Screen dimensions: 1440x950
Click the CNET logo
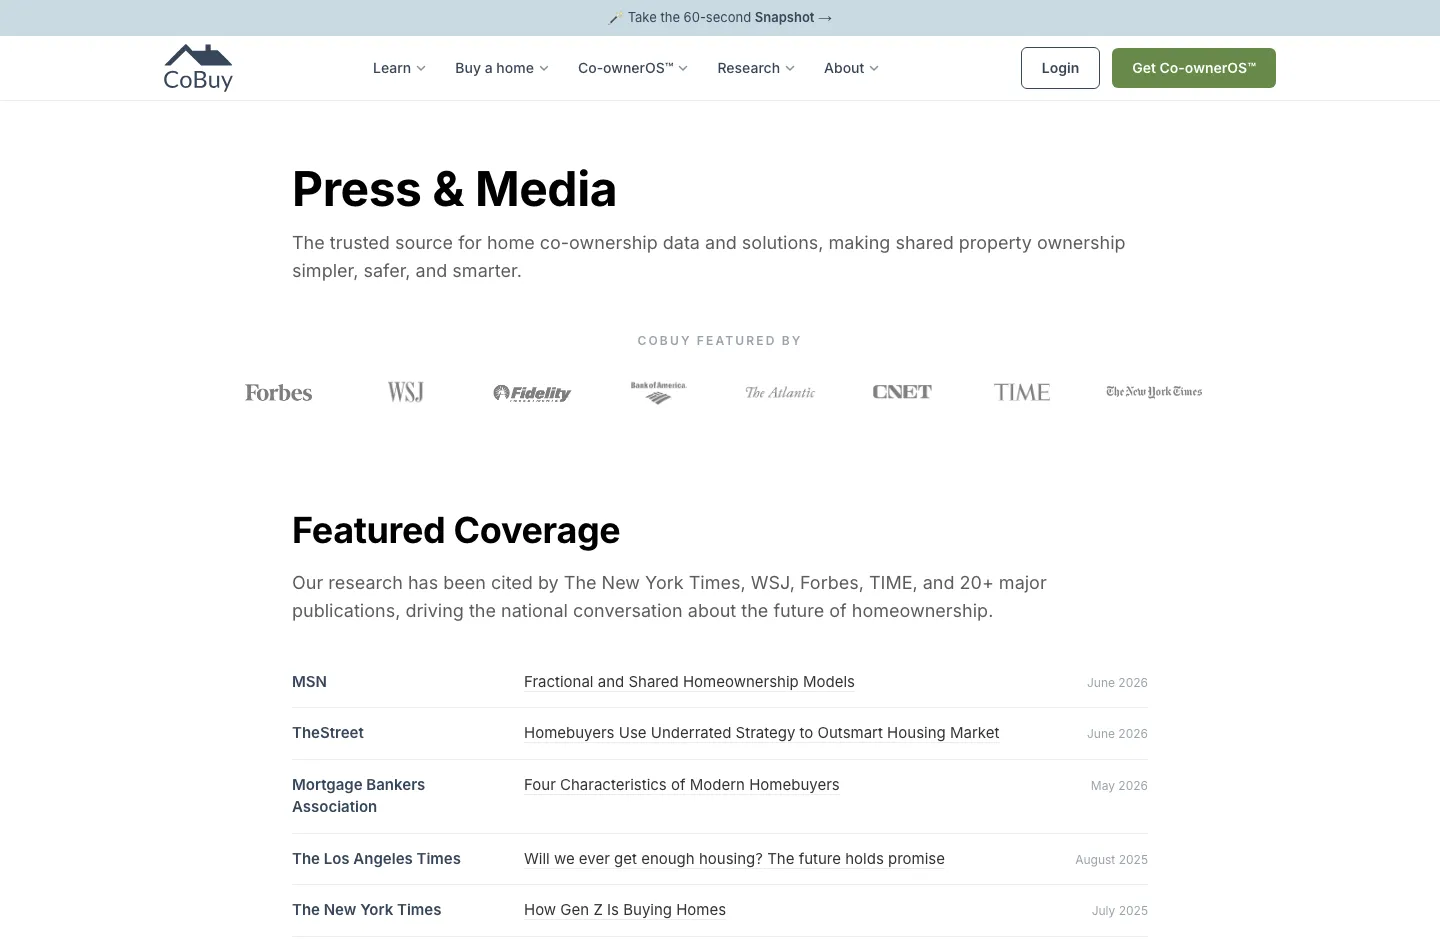pyautogui.click(x=902, y=392)
